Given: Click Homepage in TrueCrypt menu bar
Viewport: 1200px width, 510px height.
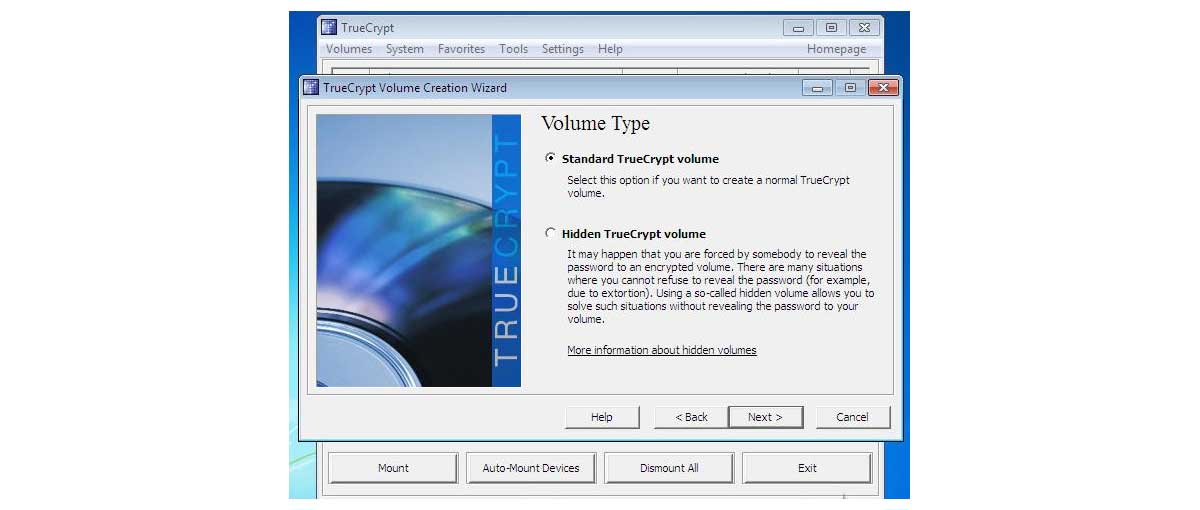Looking at the screenshot, I should tap(837, 49).
